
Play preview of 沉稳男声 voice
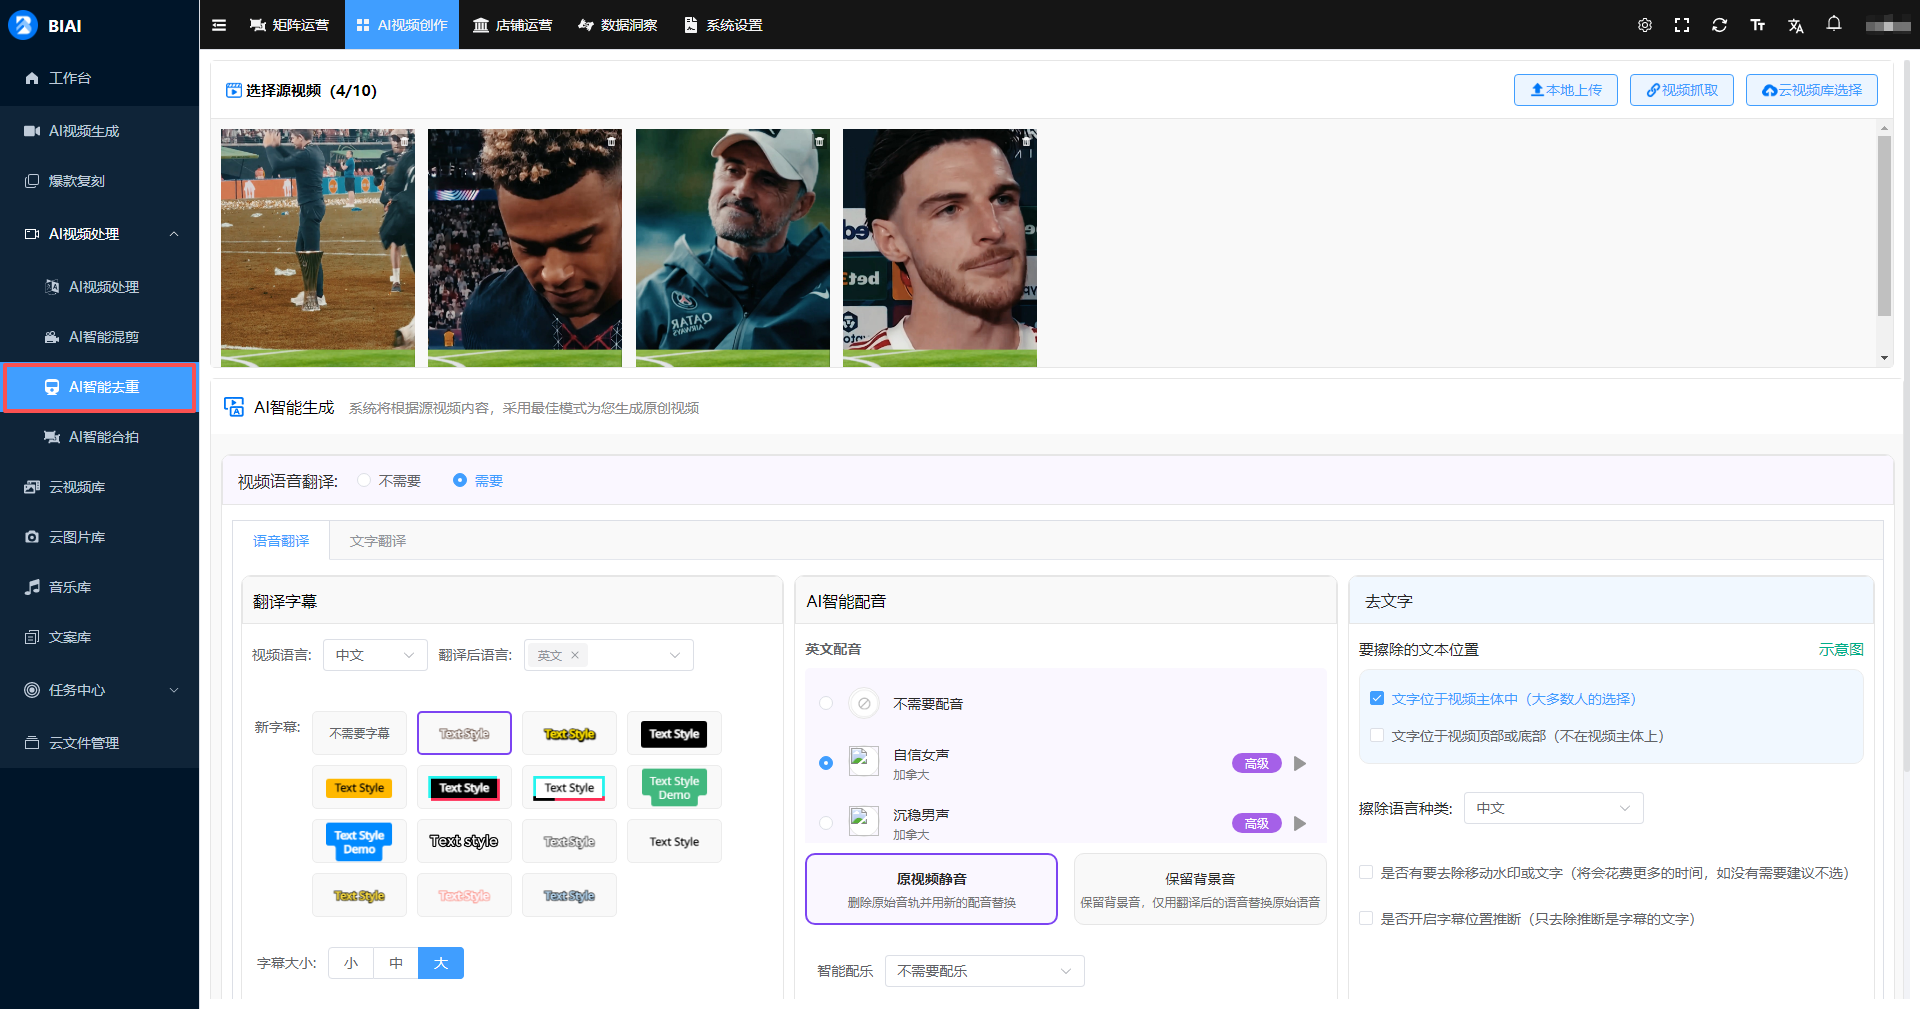point(1300,824)
